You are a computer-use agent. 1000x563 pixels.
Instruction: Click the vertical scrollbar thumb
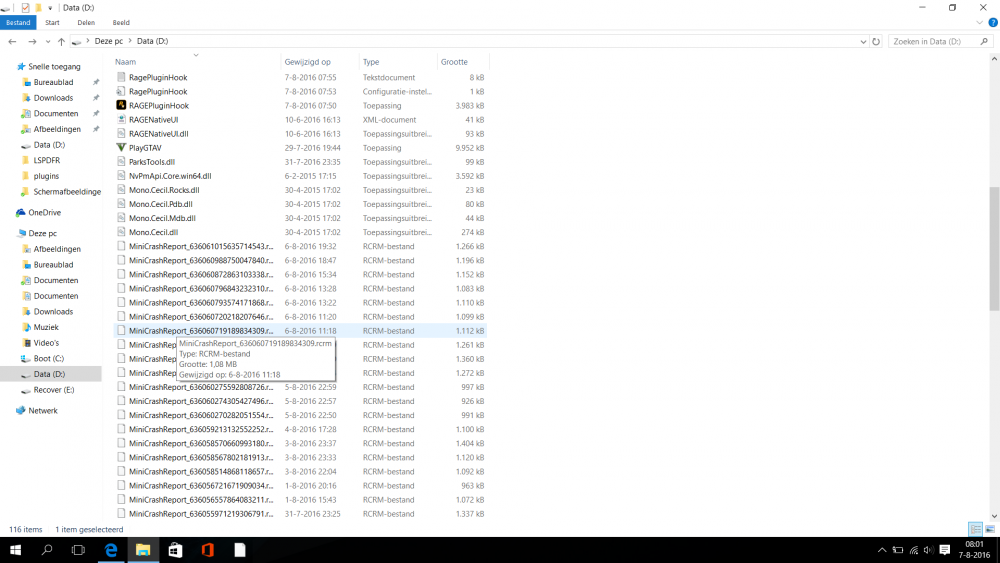[x=994, y=249]
